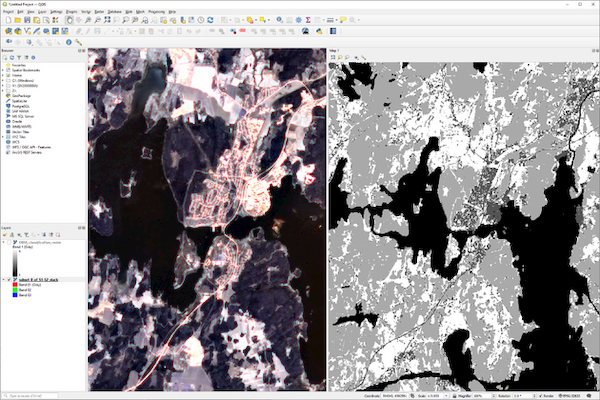
Task: Select PostgreSQL in Browser panel
Action: tap(20, 106)
